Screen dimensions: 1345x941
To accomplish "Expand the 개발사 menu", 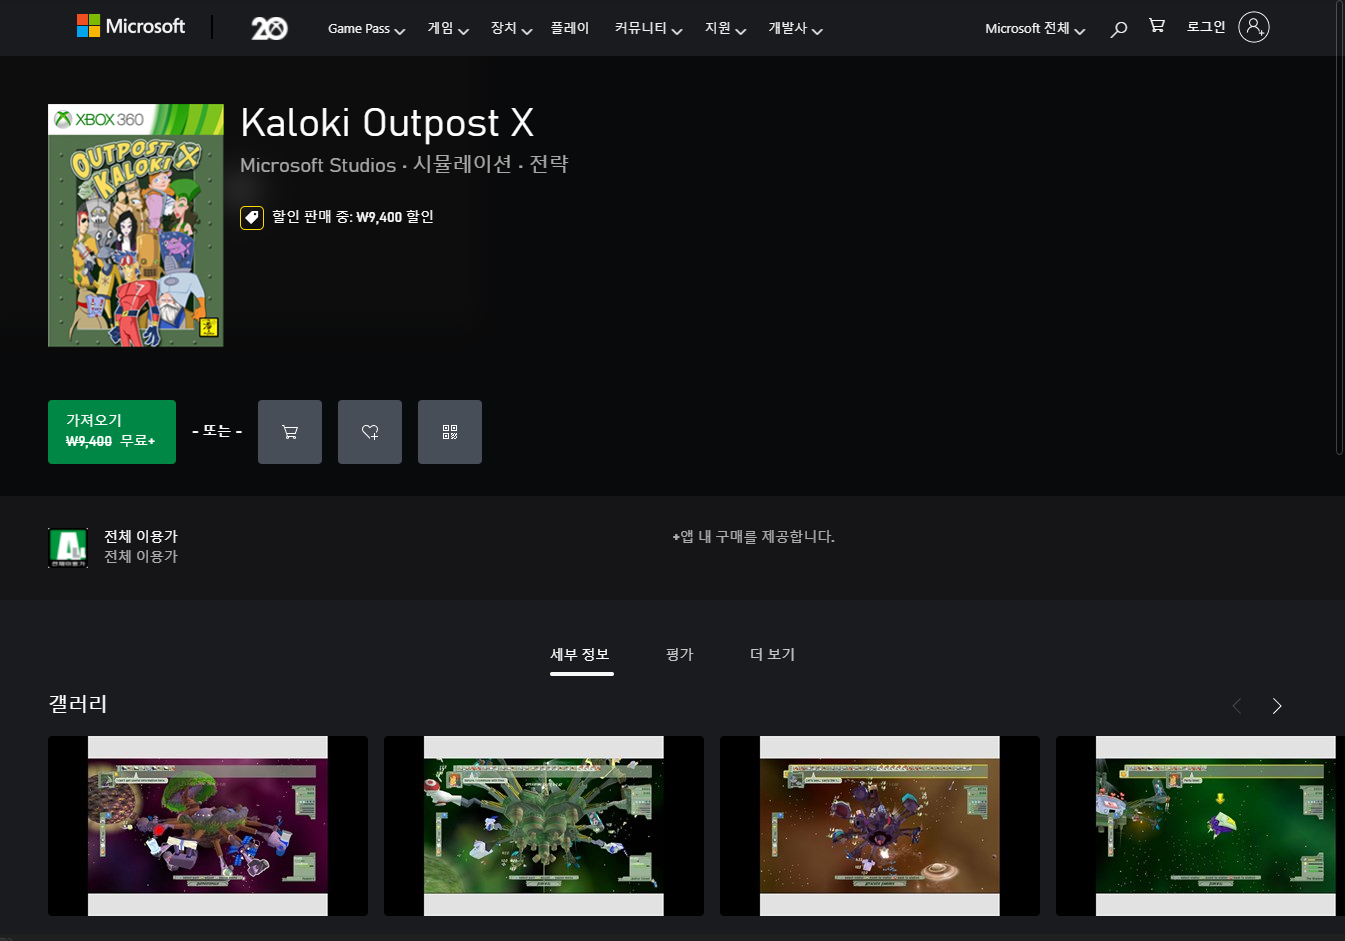I will (x=795, y=29).
